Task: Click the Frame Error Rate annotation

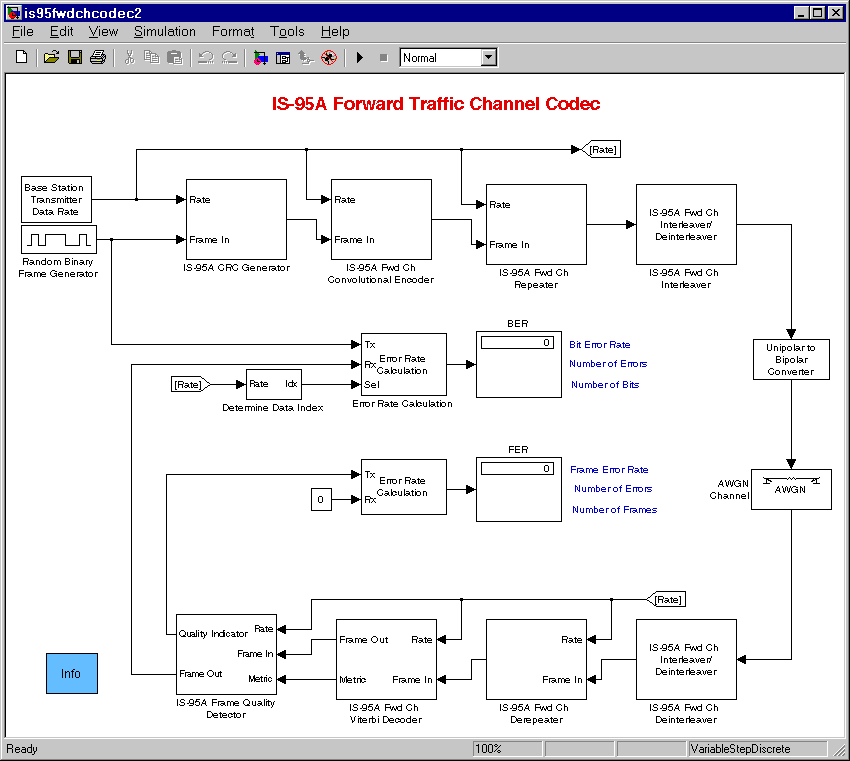Action: click(609, 469)
